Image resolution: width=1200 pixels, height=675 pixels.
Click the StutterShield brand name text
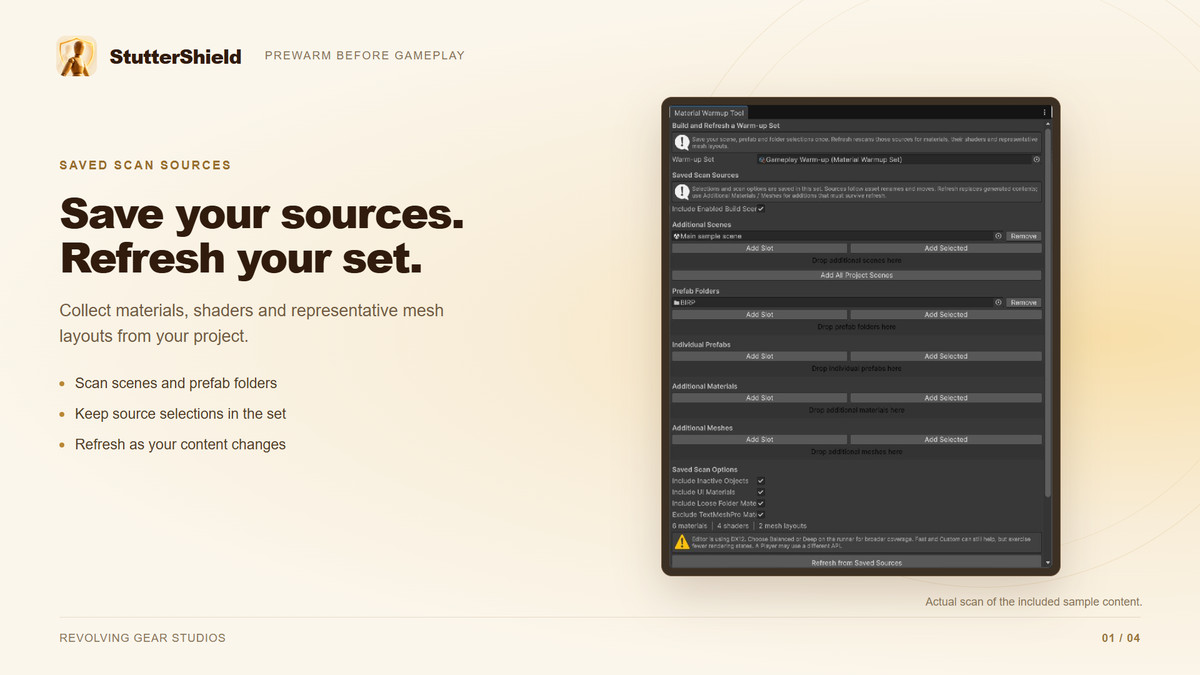[x=175, y=57]
